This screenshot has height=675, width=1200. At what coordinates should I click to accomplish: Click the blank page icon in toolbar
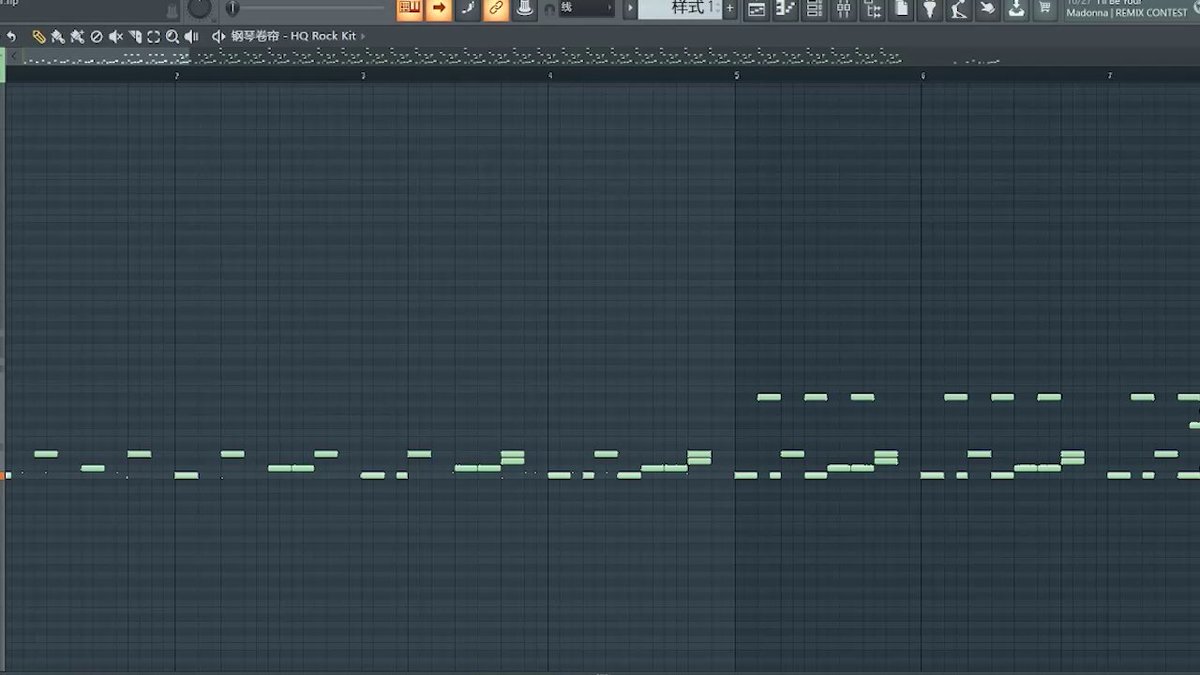tap(902, 9)
